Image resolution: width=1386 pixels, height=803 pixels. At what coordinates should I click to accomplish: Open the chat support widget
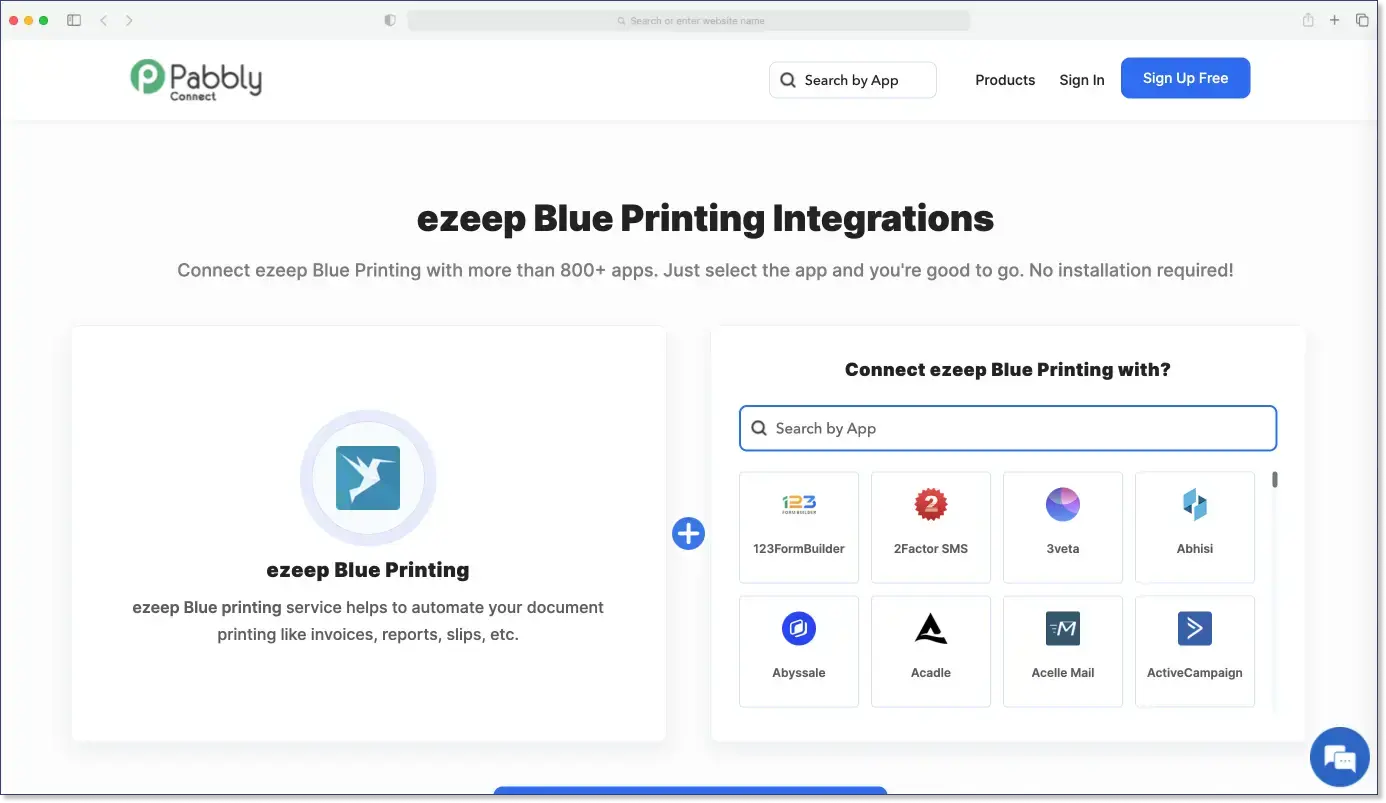(1339, 757)
